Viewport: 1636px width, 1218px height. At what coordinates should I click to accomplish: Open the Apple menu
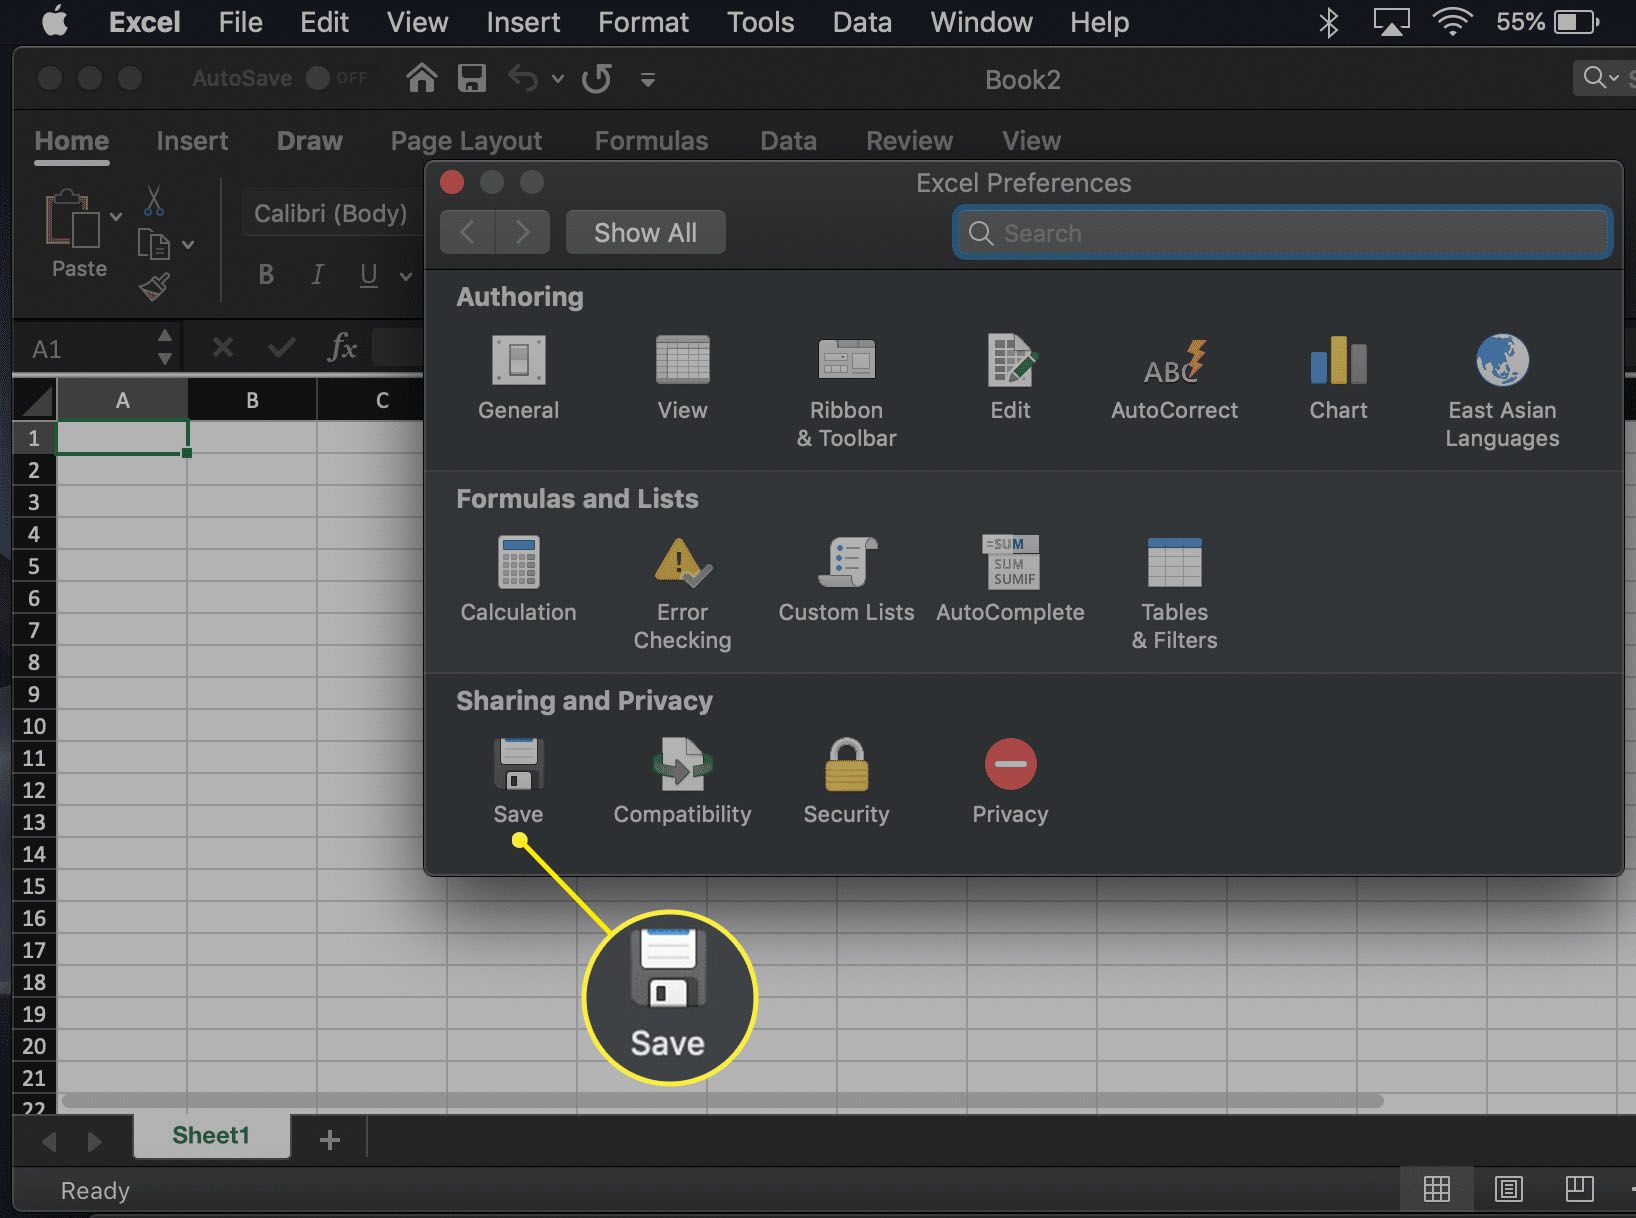(x=56, y=21)
